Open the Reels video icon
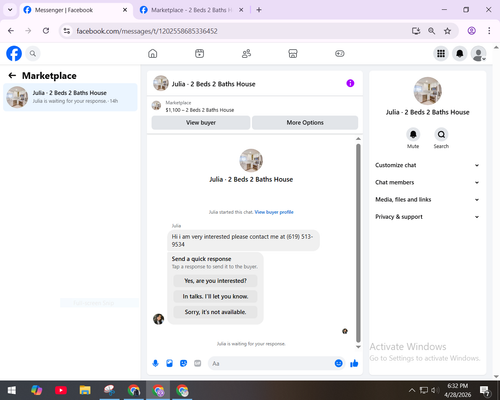The height and width of the screenshot is (400, 500). (199, 53)
